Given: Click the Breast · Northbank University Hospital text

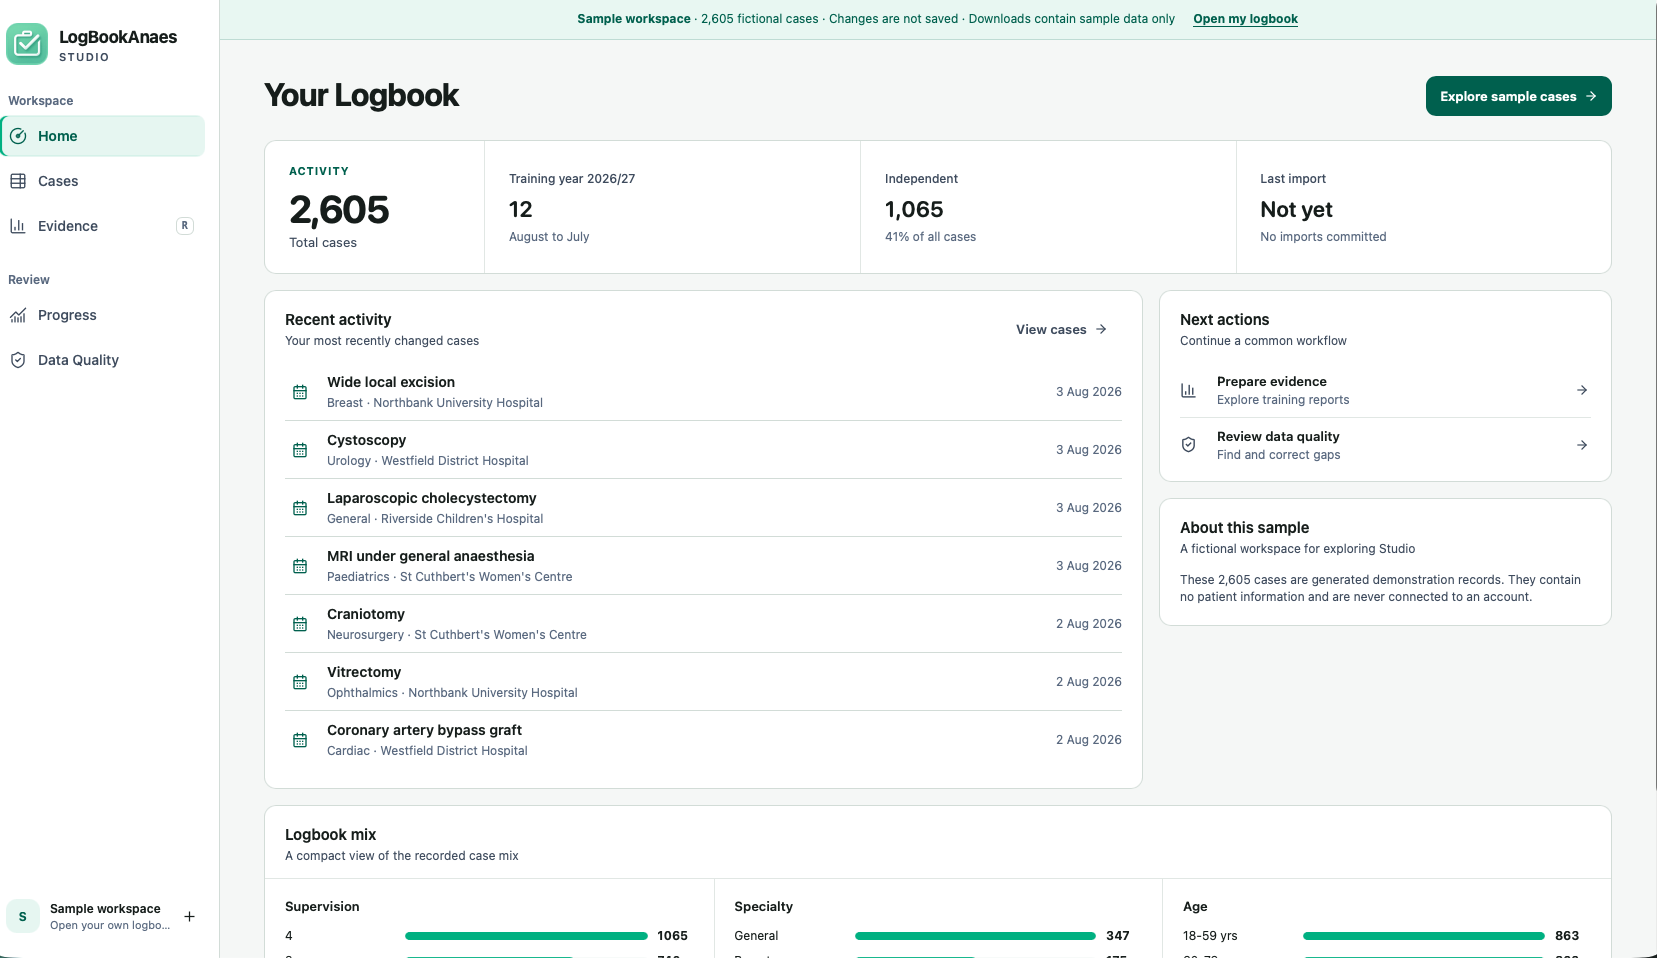Looking at the screenshot, I should [x=435, y=403].
